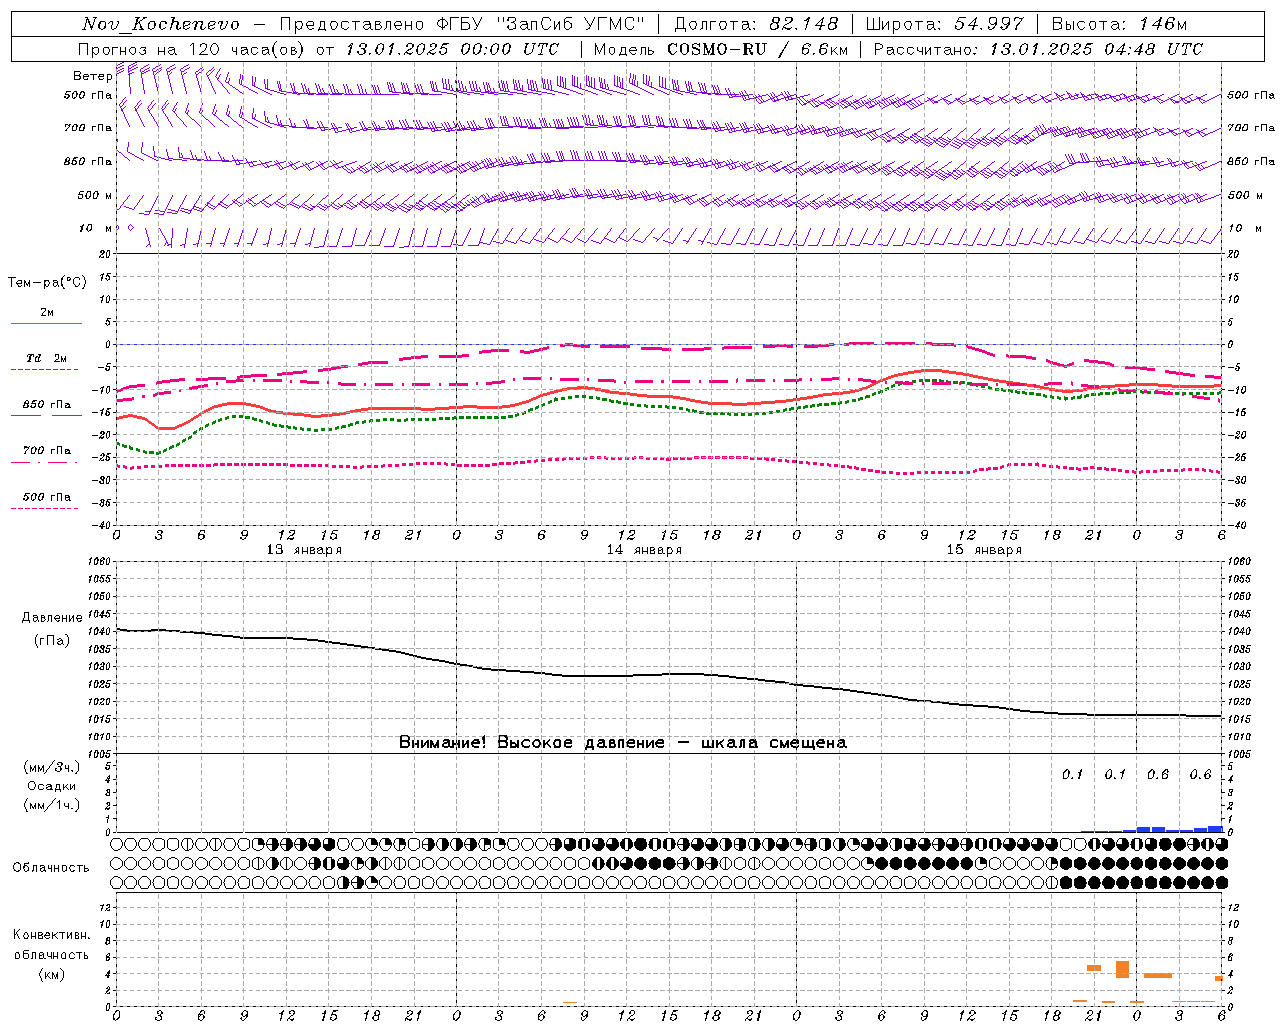Click the Облачность cloud cover label
Viewport: 1280px width, 1024px height.
pos(51,868)
